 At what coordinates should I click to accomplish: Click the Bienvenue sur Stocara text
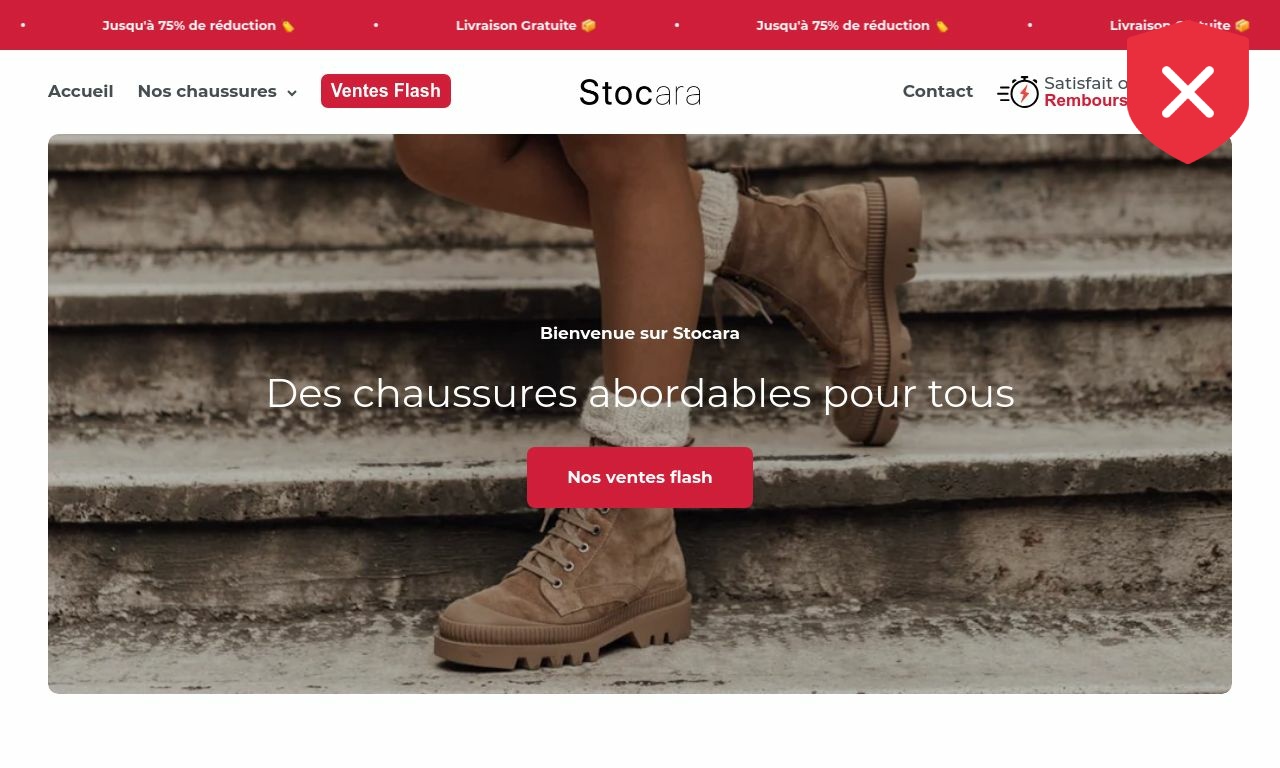click(640, 333)
